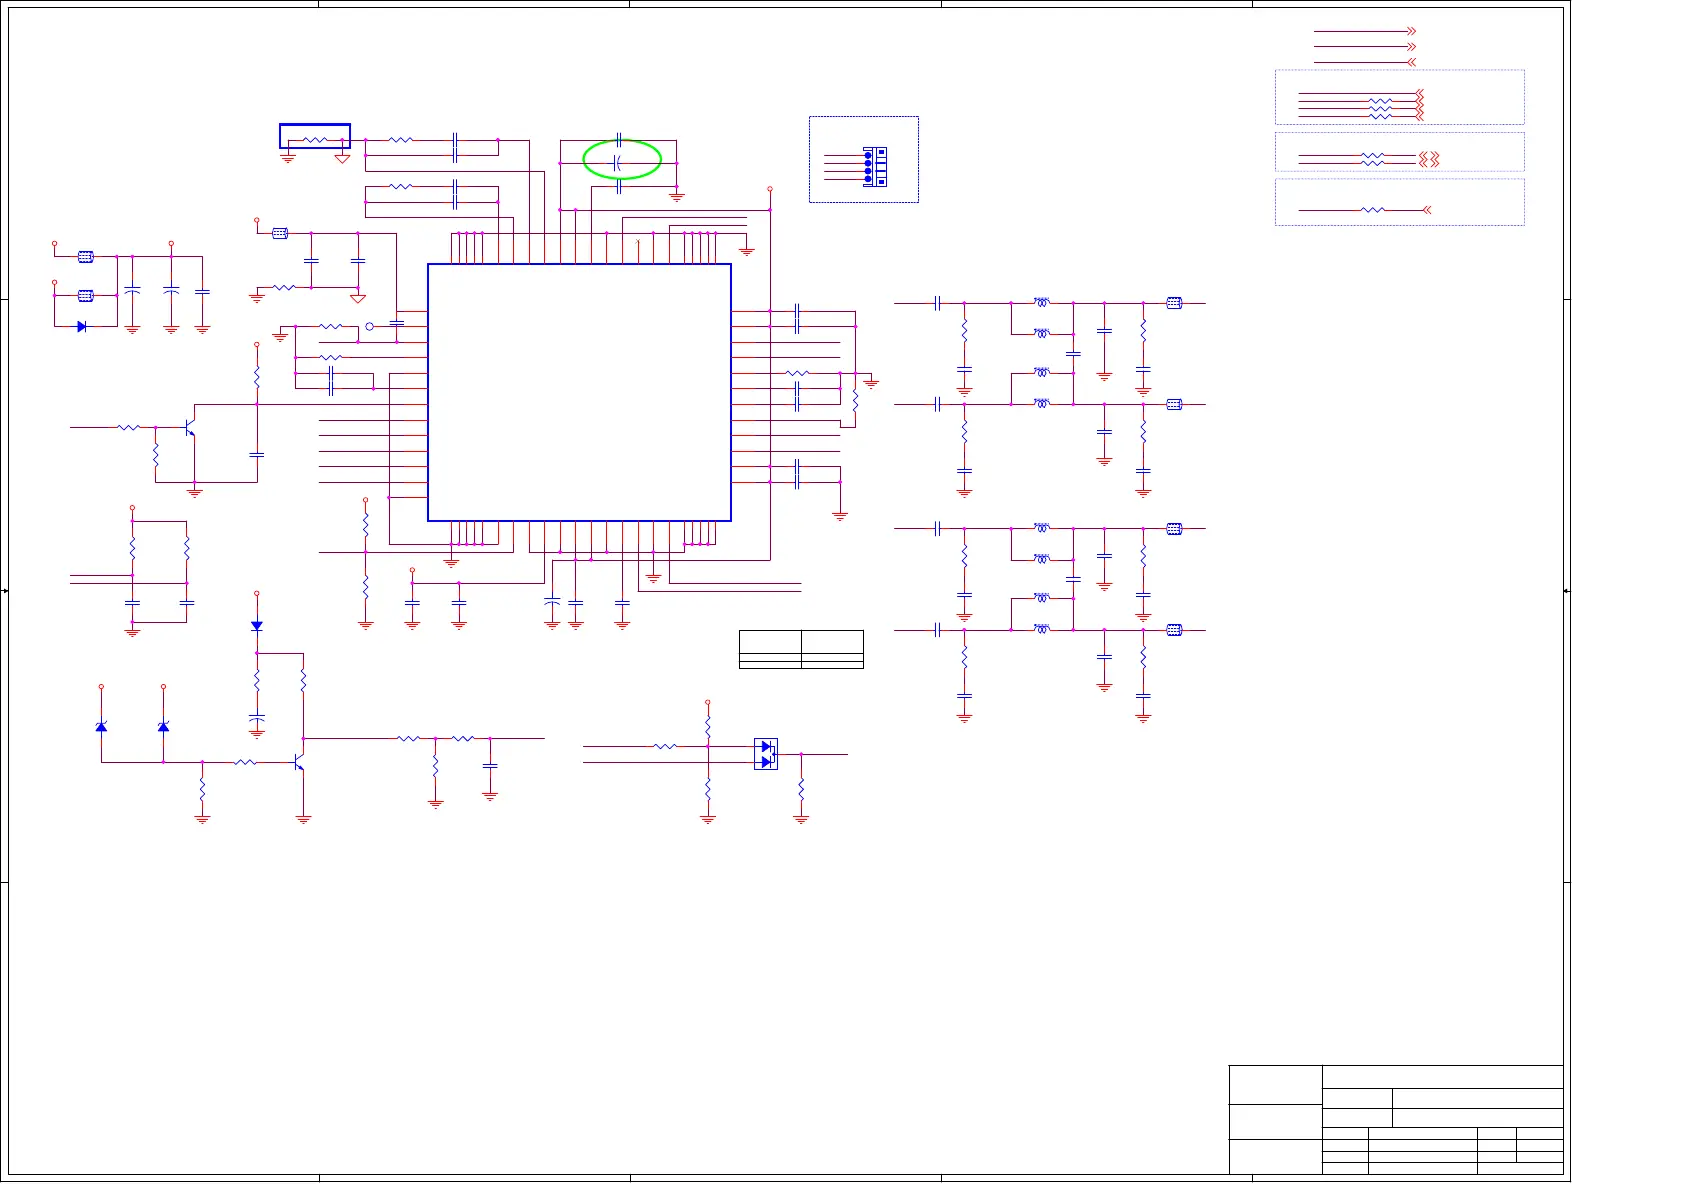Select the title block in the bottom-right corner
The image size is (1684, 1190).
(x=1395, y=1119)
